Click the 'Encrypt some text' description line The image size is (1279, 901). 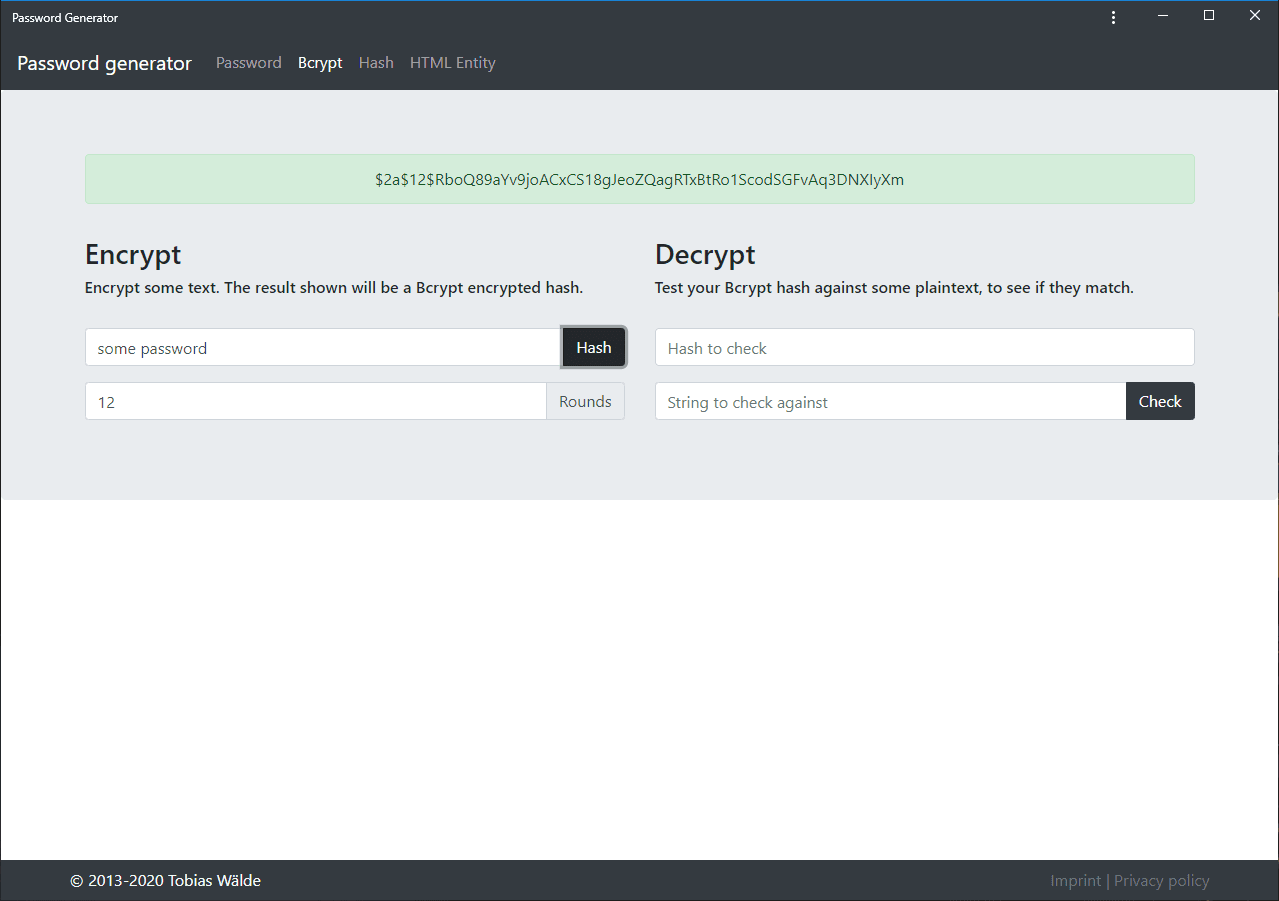click(x=334, y=288)
